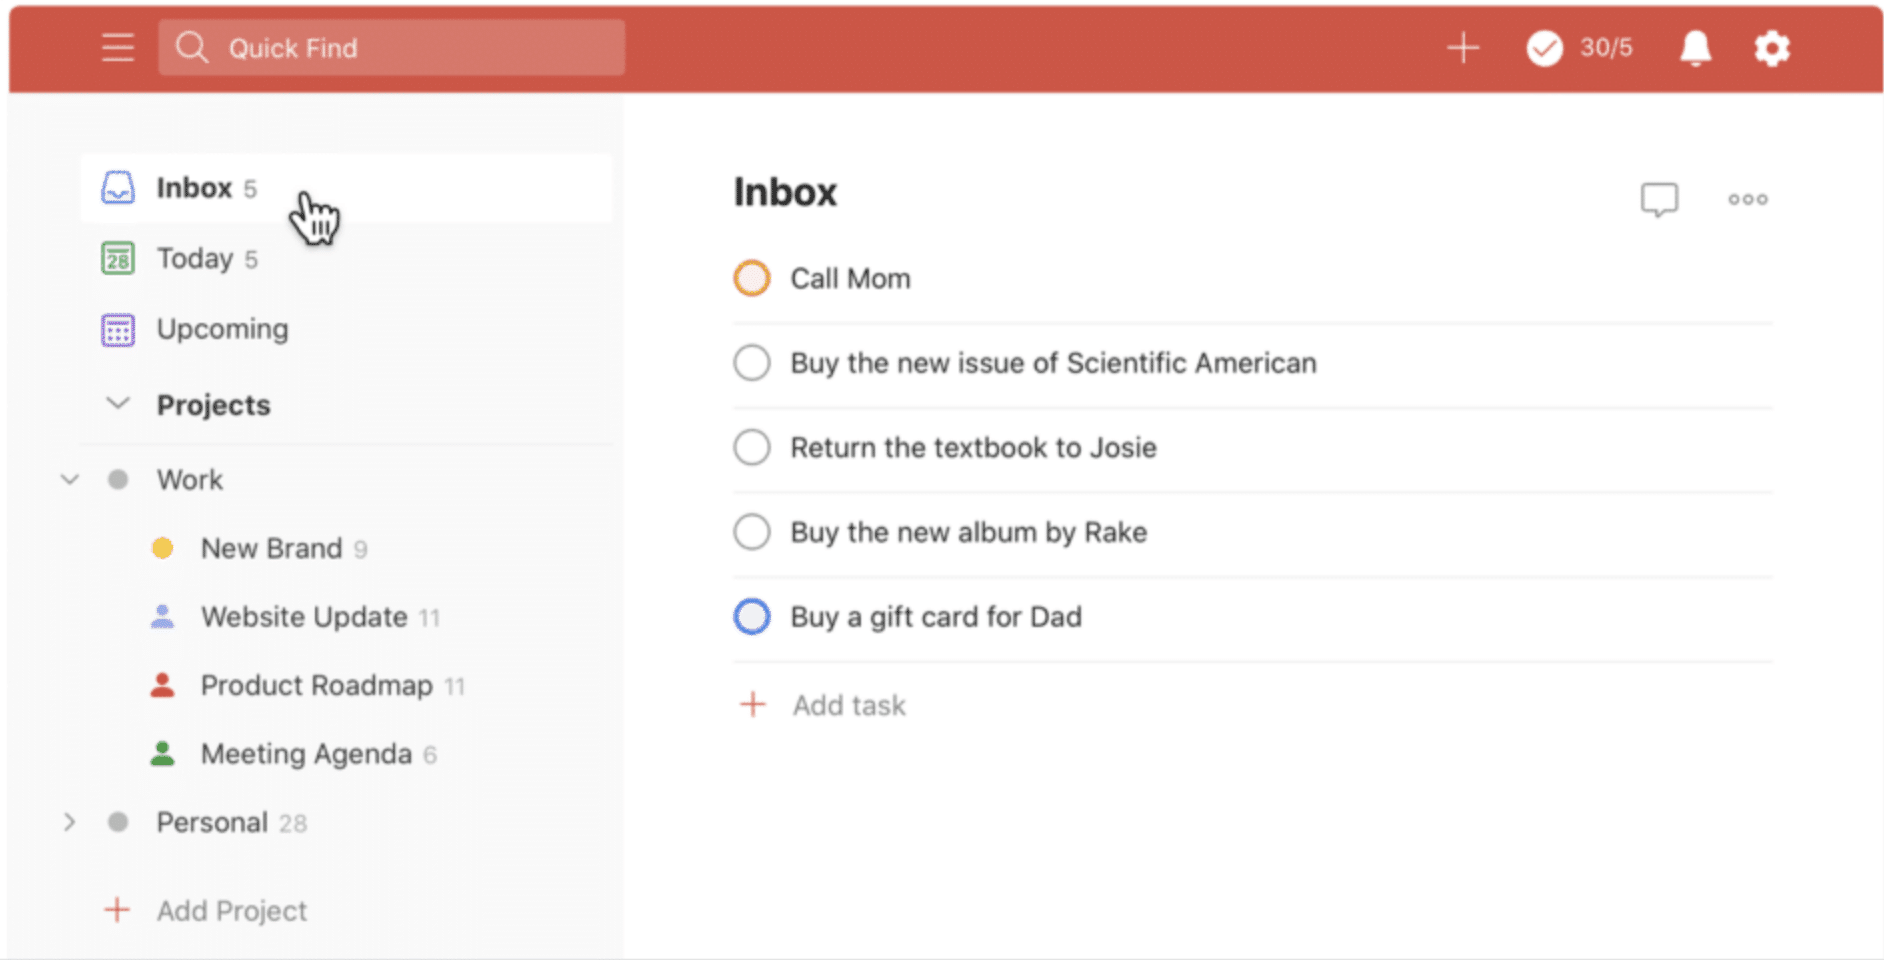
Task: Click the yellow dot beside New Brand
Action: 162,548
